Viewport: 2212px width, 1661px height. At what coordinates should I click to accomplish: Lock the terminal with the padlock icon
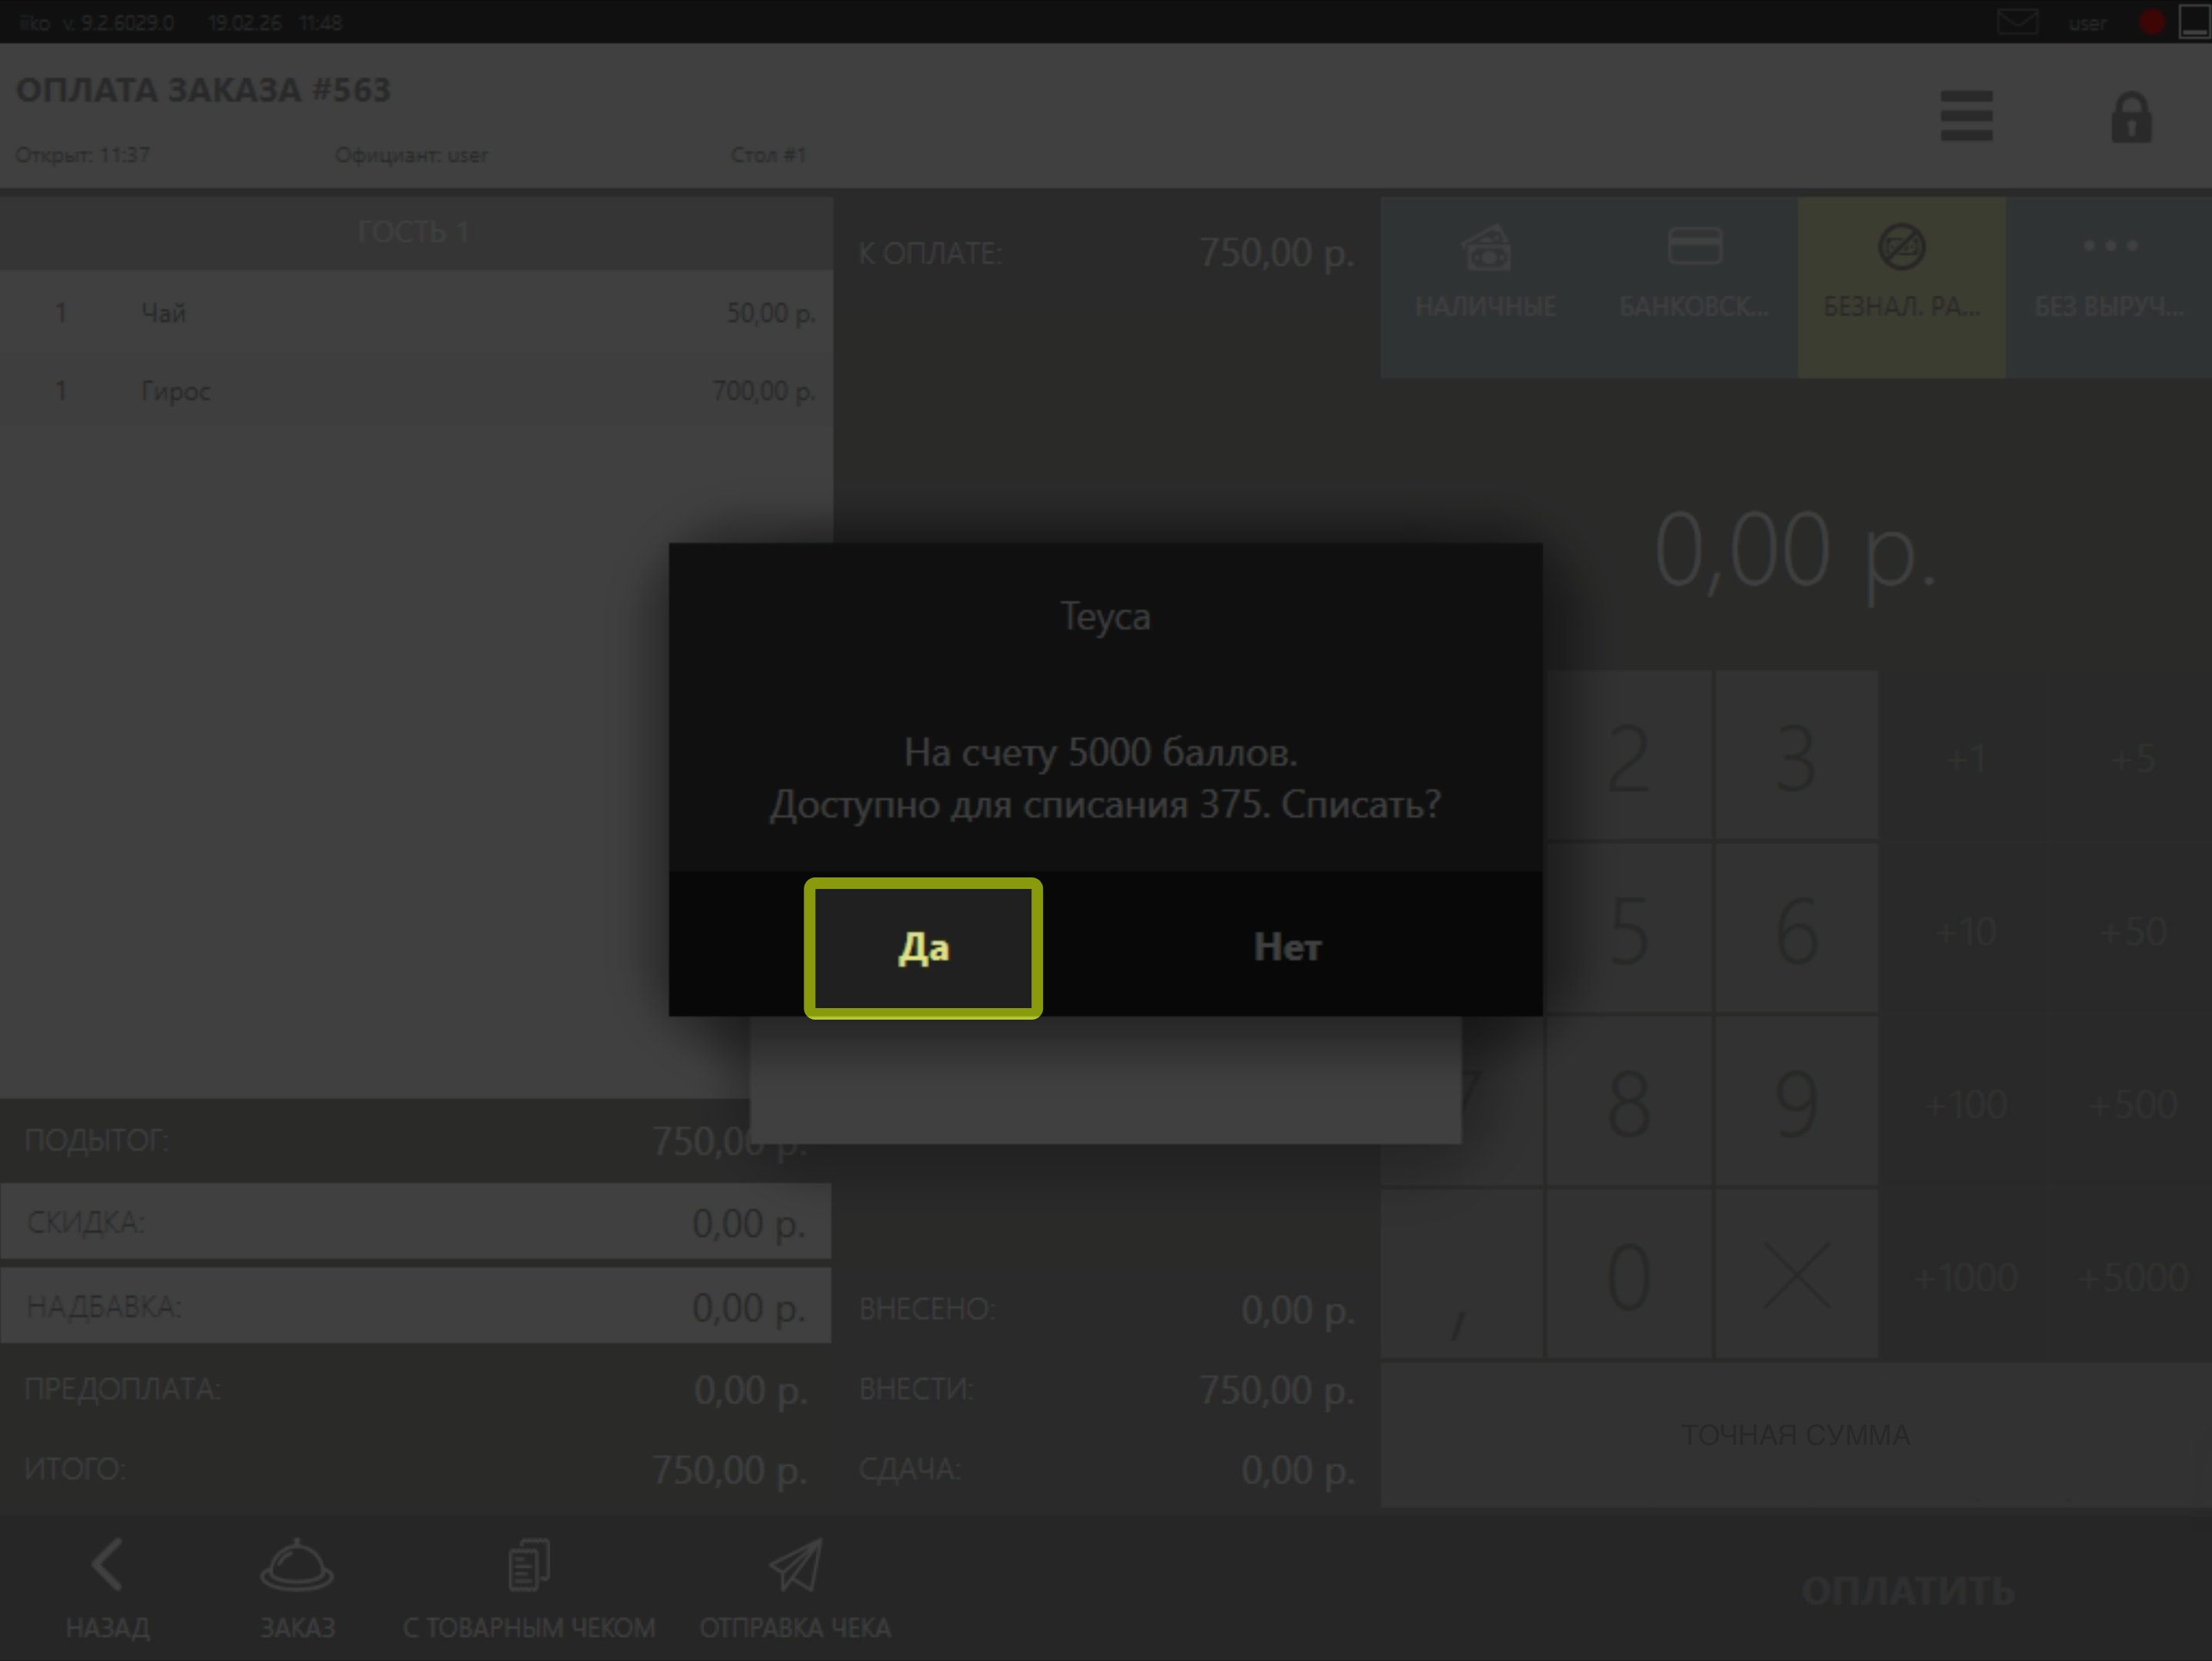click(2131, 118)
